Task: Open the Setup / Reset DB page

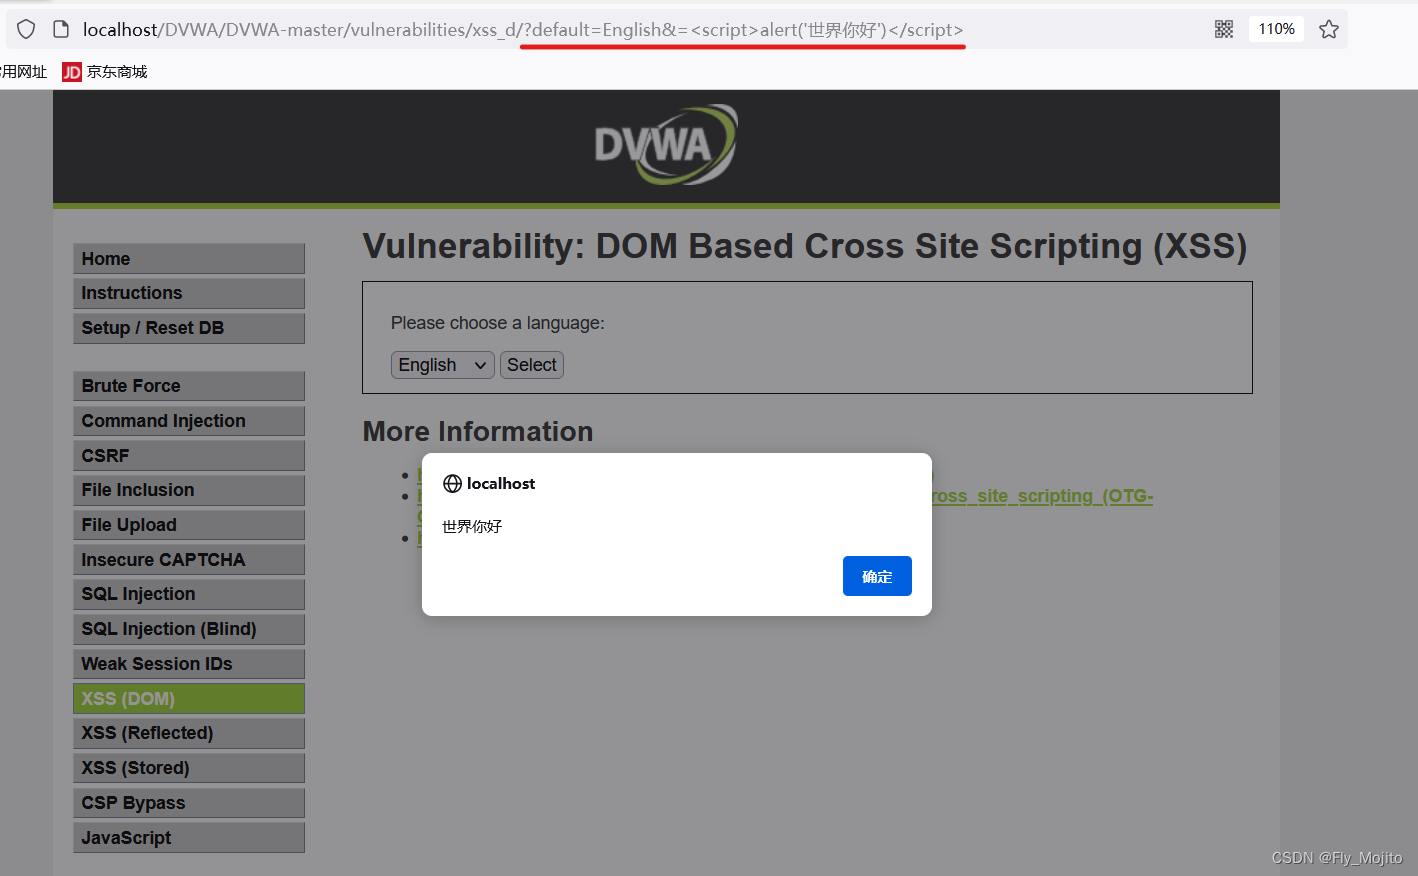Action: 188,327
